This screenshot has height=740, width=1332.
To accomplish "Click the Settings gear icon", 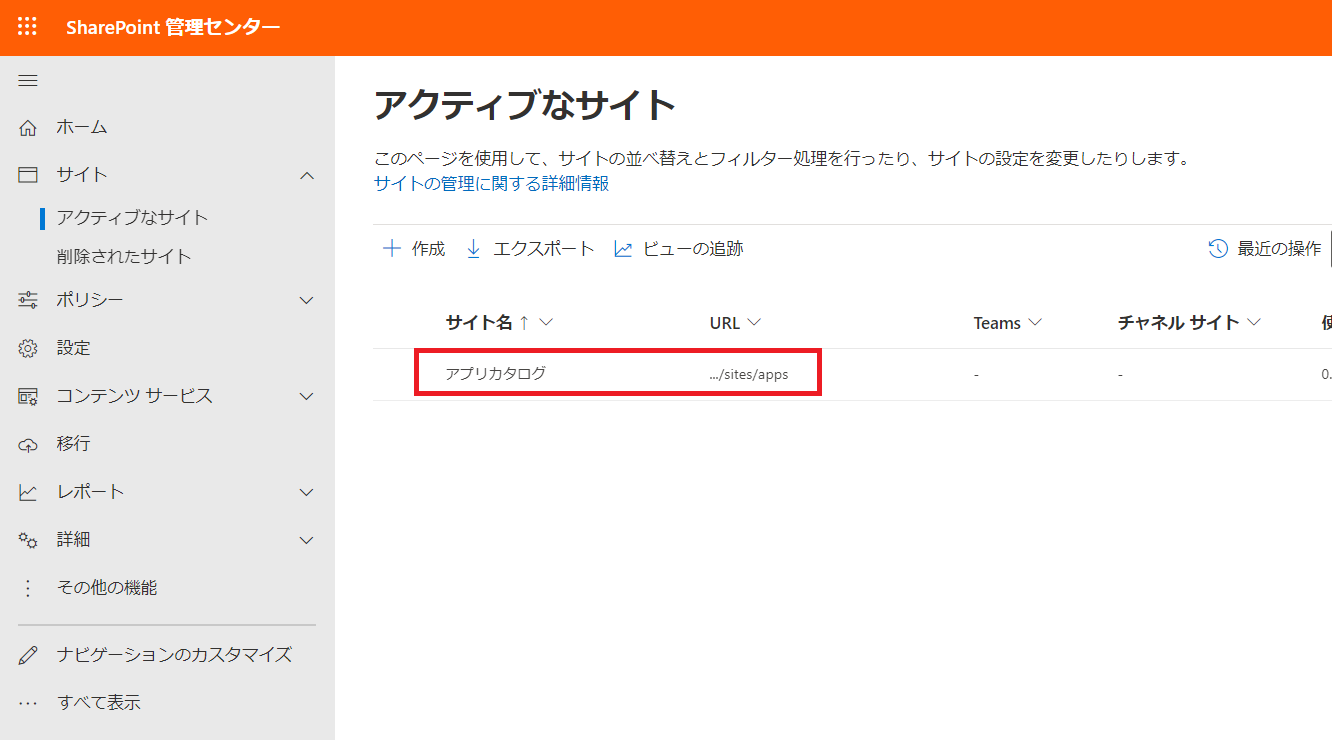I will (x=28, y=348).
